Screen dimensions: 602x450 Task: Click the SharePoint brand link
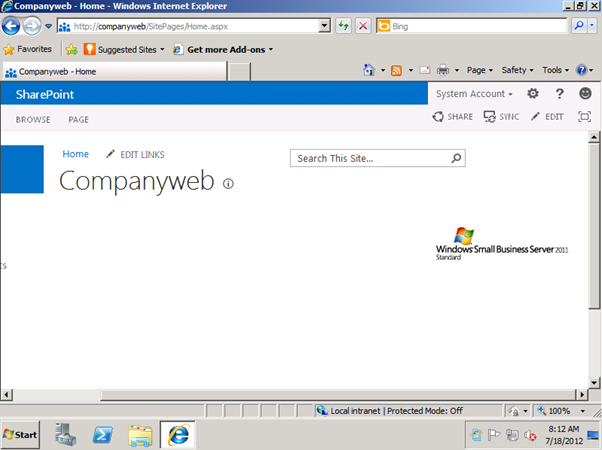(x=45, y=94)
